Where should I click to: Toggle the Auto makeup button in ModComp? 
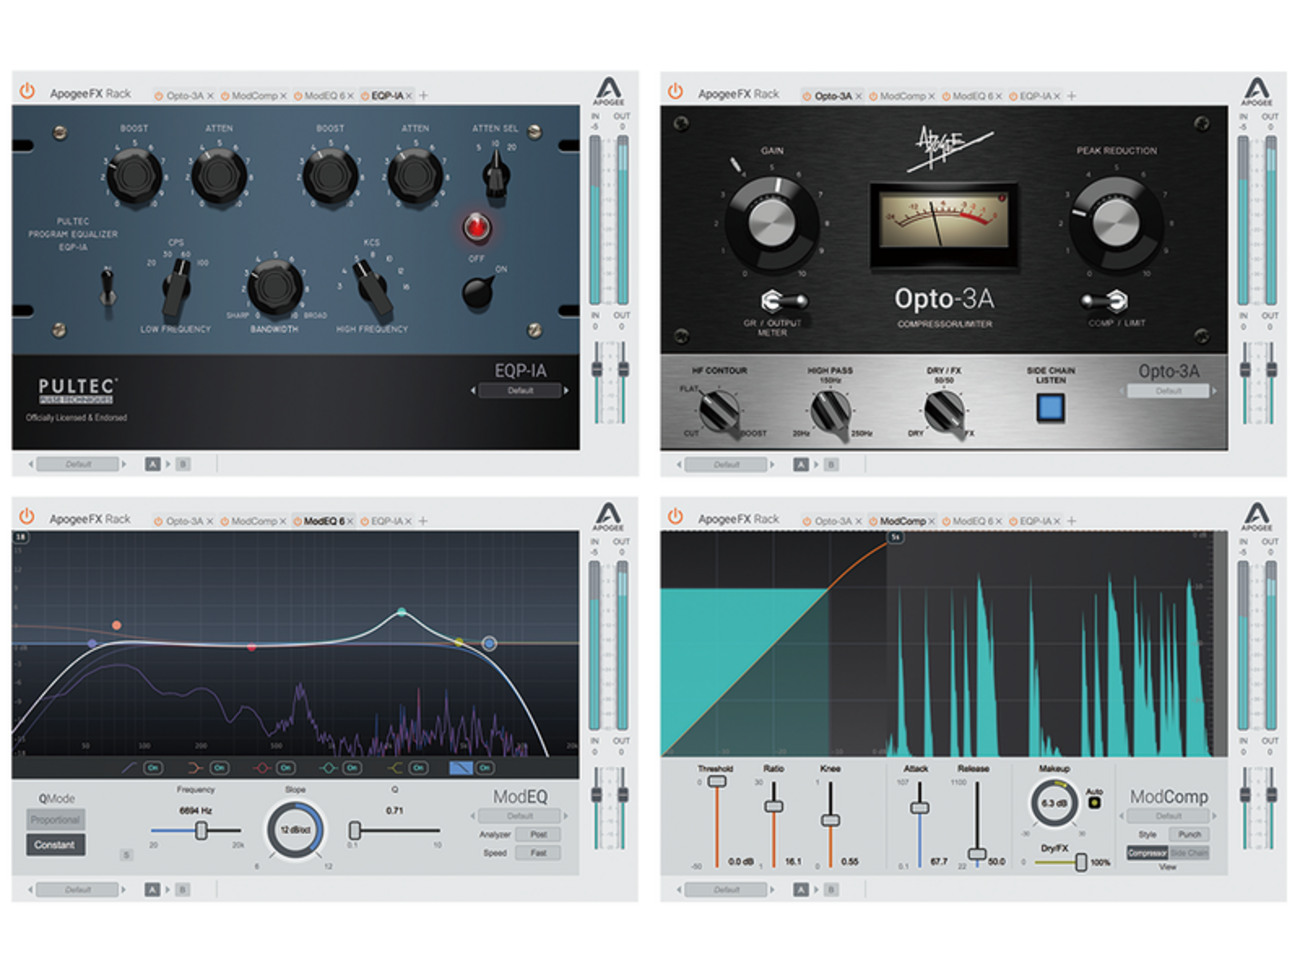[x=1094, y=802]
